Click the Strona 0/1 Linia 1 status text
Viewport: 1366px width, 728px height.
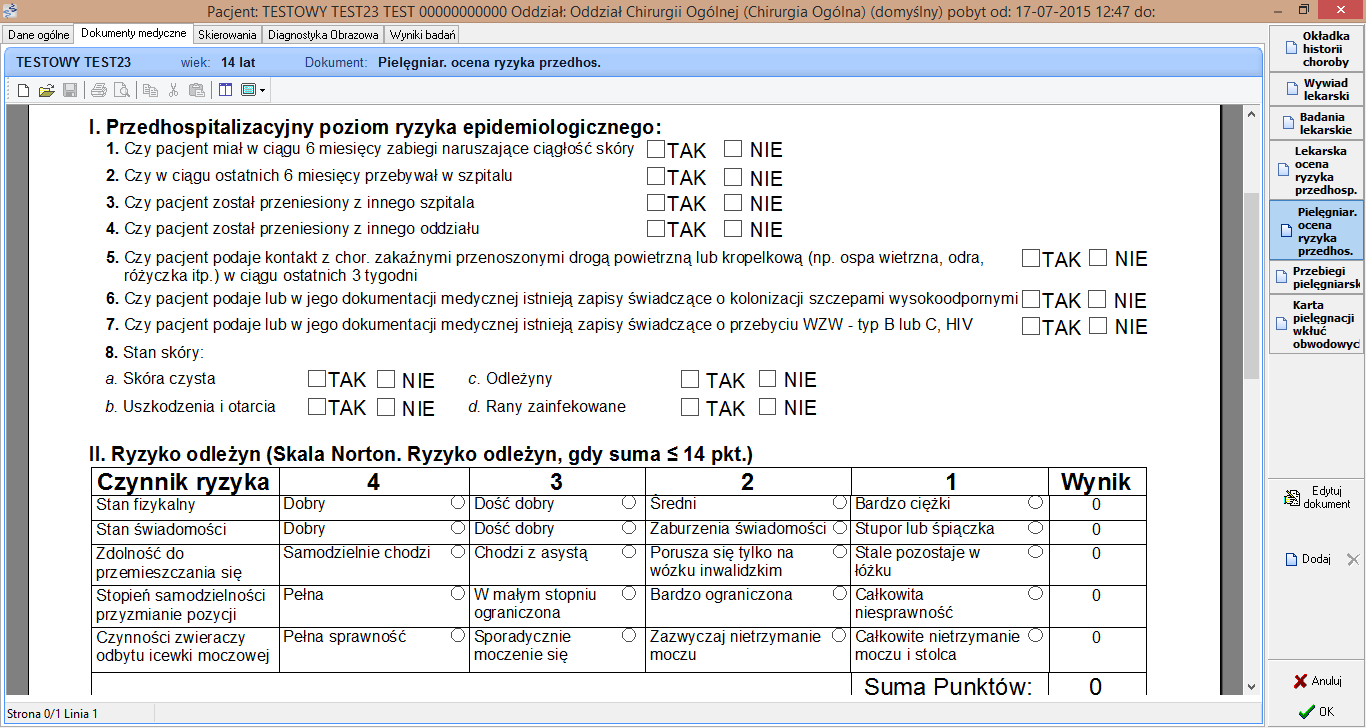(52, 714)
